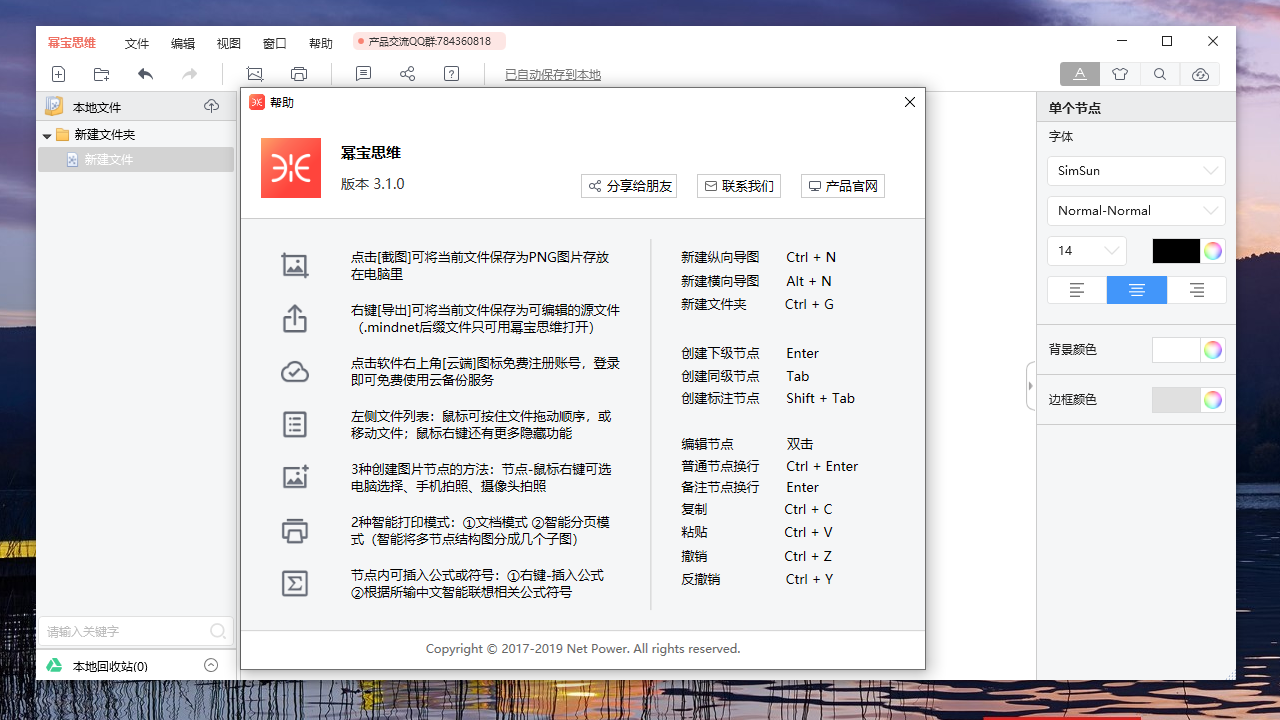
Task: Click the 联系我们 button
Action: click(x=739, y=186)
